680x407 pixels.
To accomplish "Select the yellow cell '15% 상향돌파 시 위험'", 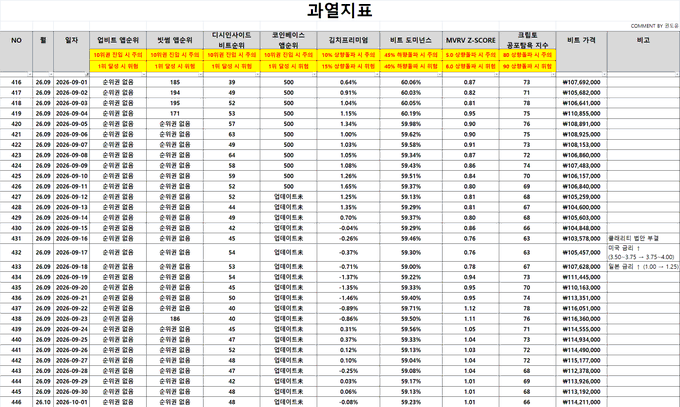I will (x=348, y=66).
